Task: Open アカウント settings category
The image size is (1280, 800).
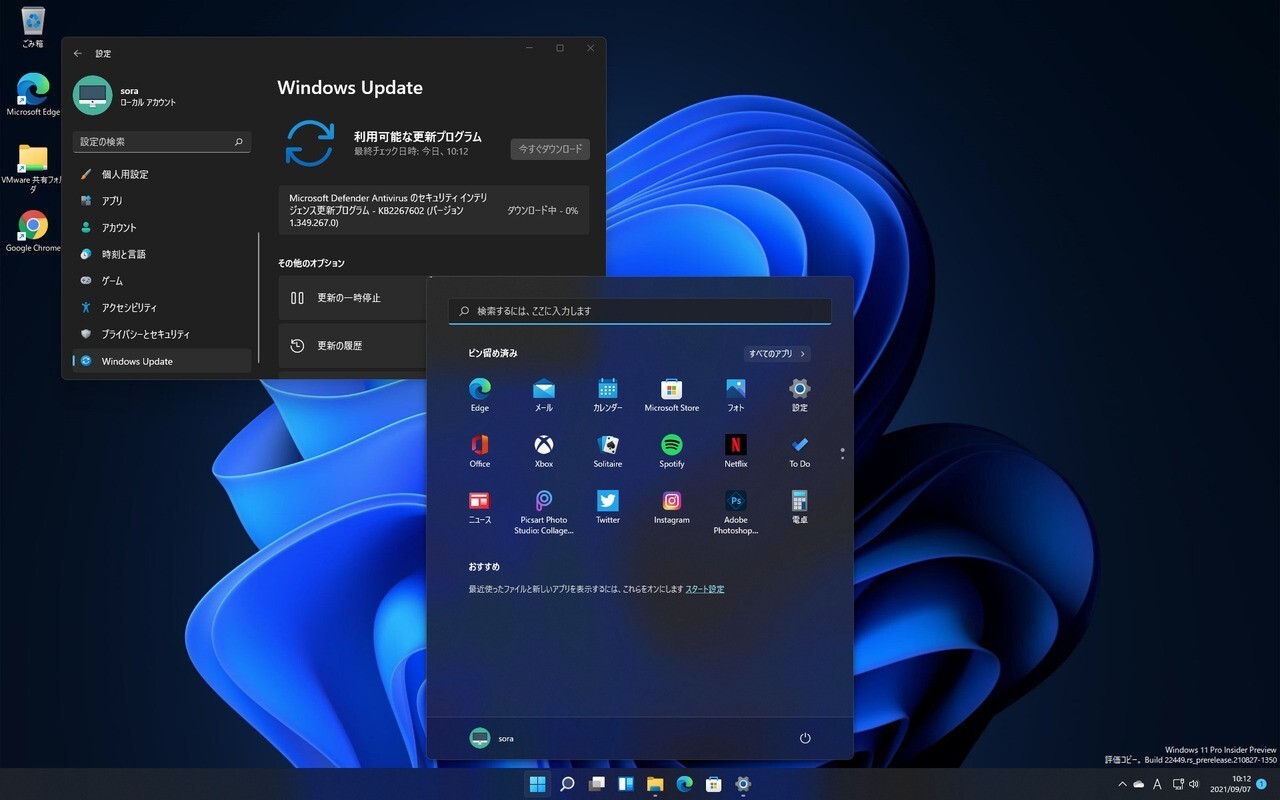Action: (162, 228)
